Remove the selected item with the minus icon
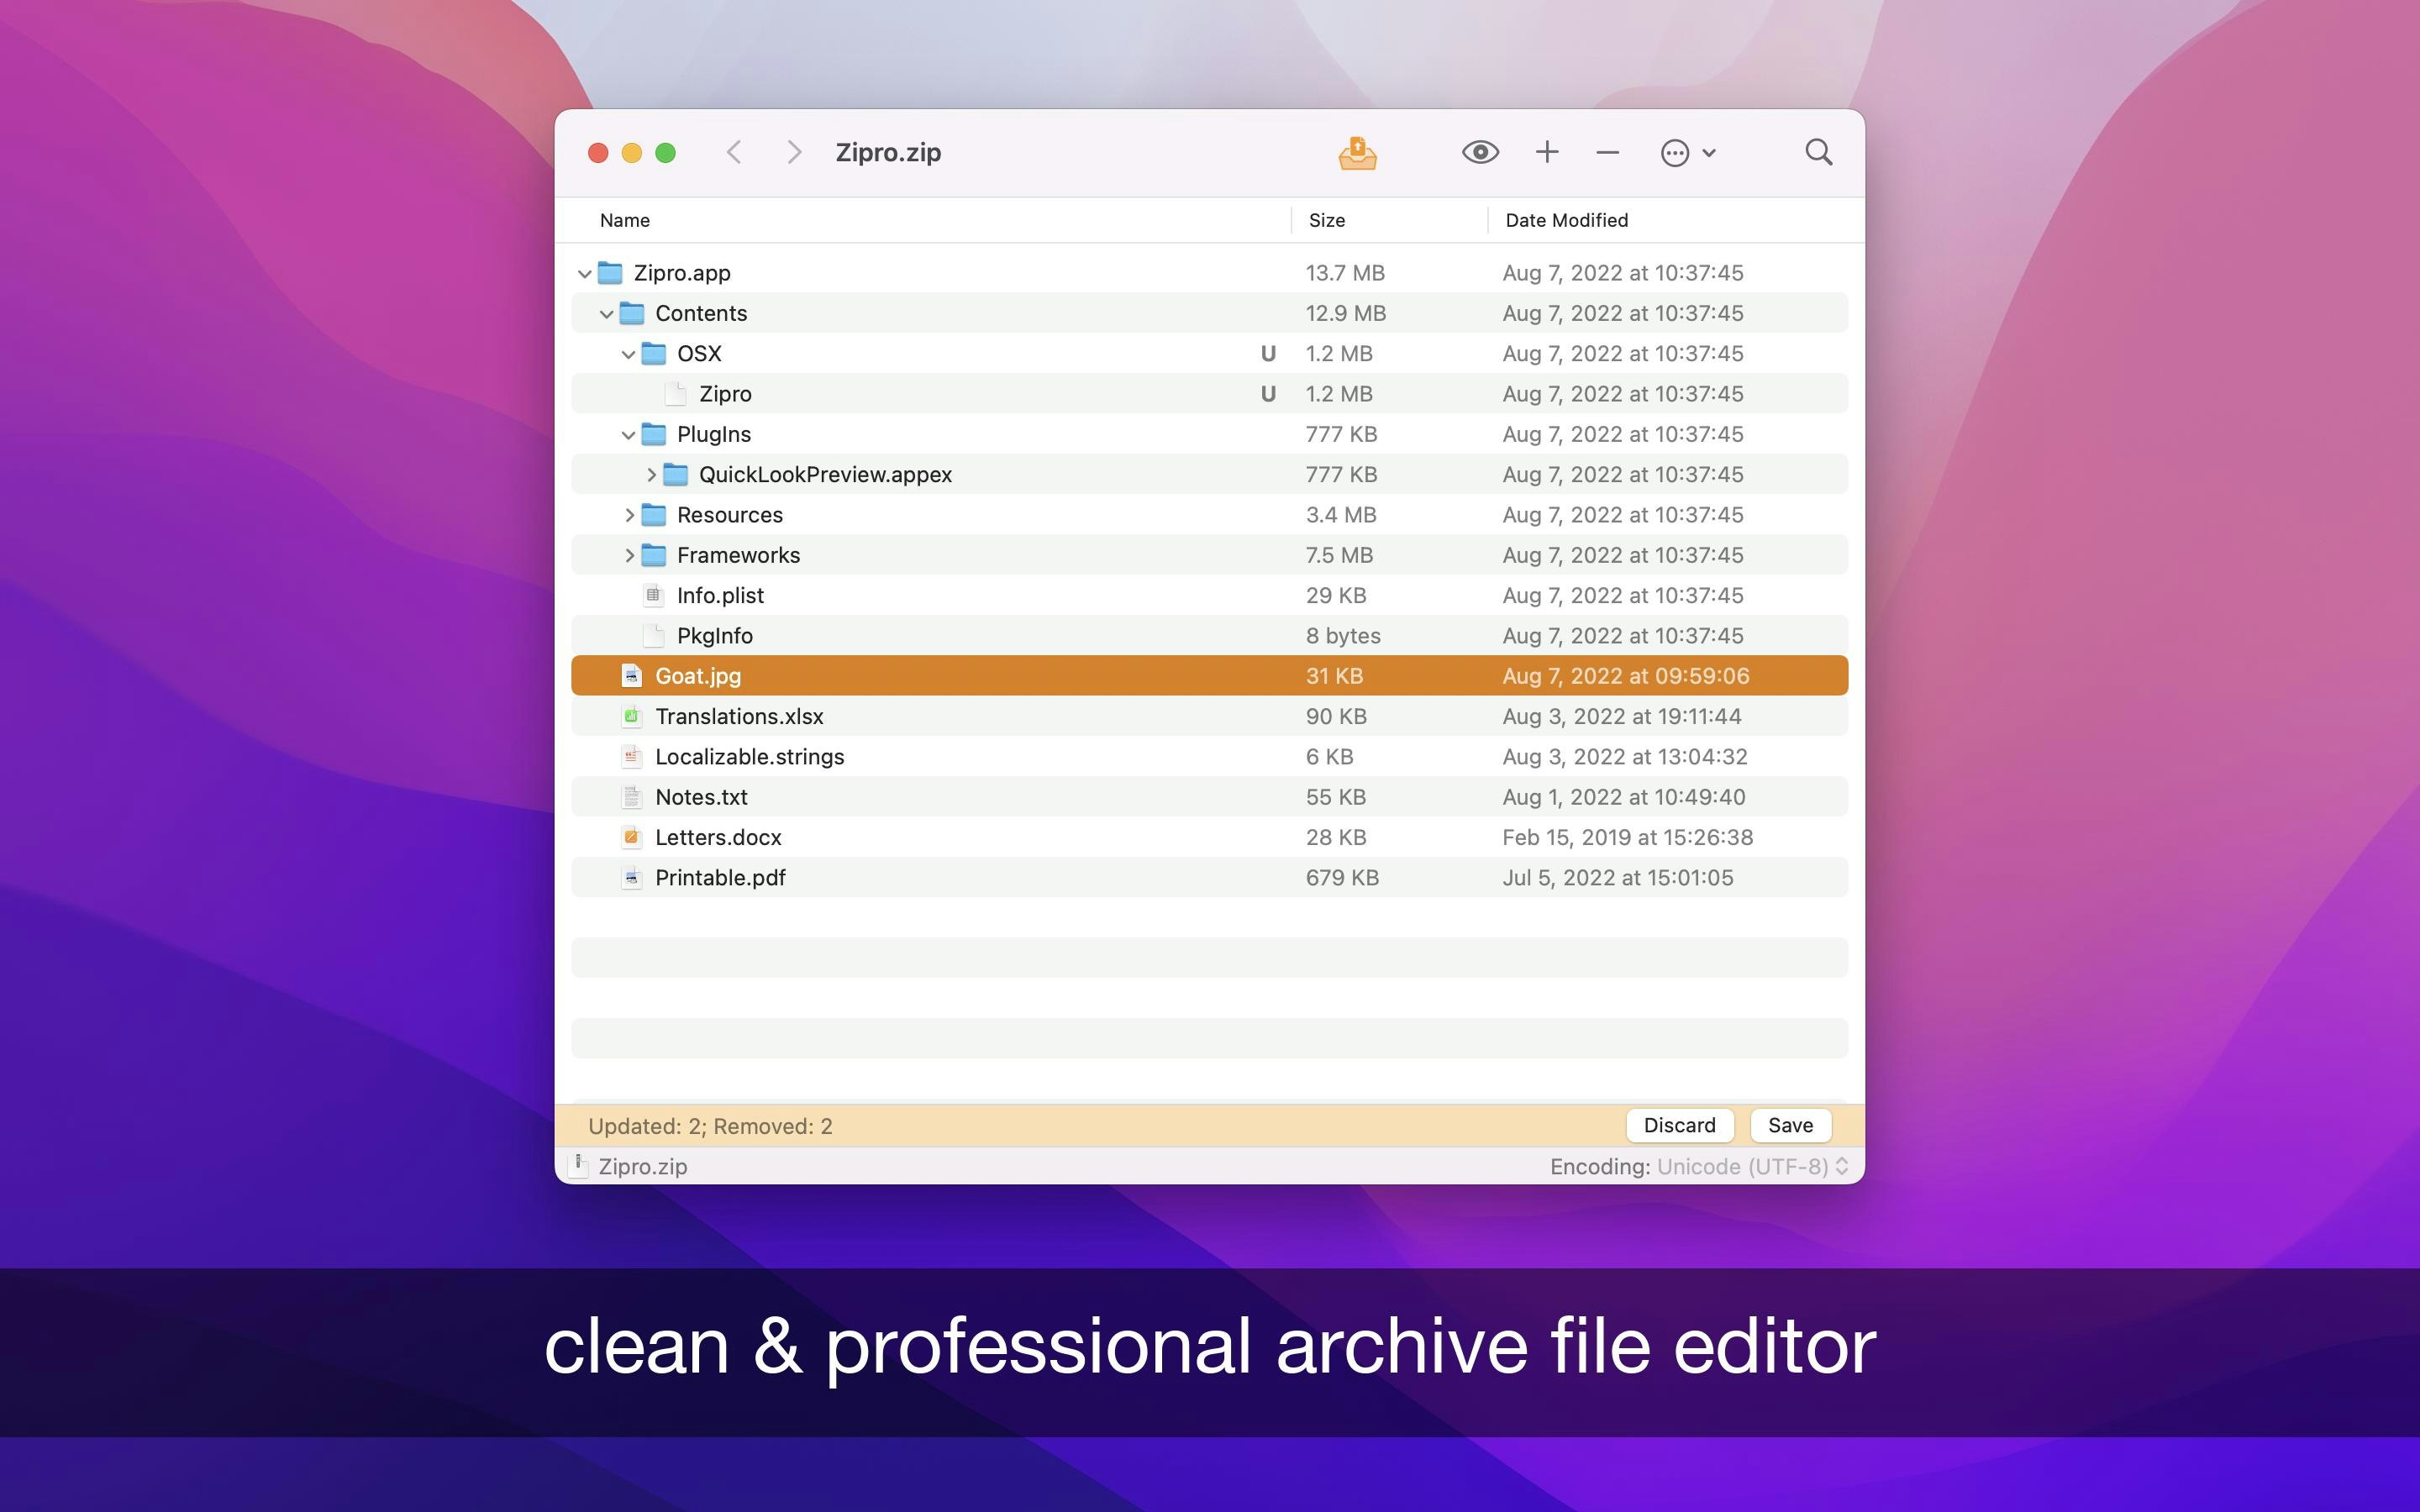Screen dimensions: 2420x1512 (1608, 152)
